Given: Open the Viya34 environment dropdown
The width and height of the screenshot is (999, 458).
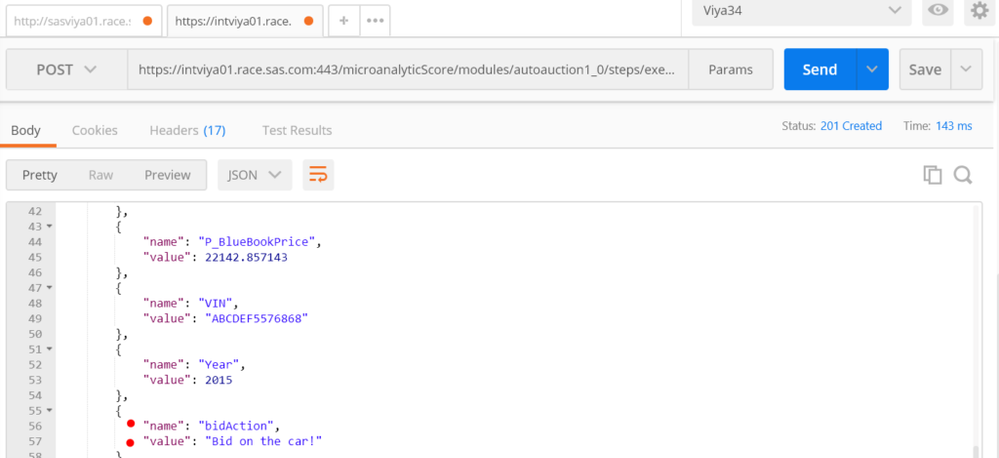Looking at the screenshot, I should pyautogui.click(x=801, y=11).
